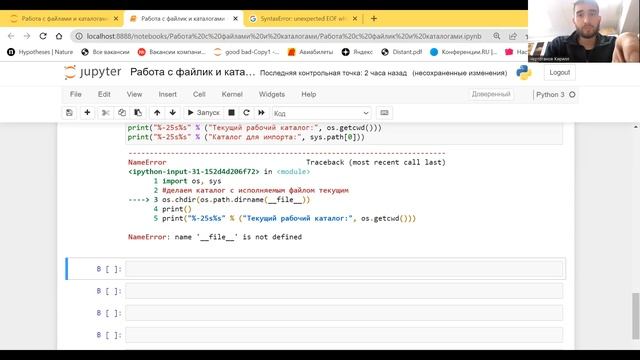Cut selected cells with the scissors icon

point(106,113)
